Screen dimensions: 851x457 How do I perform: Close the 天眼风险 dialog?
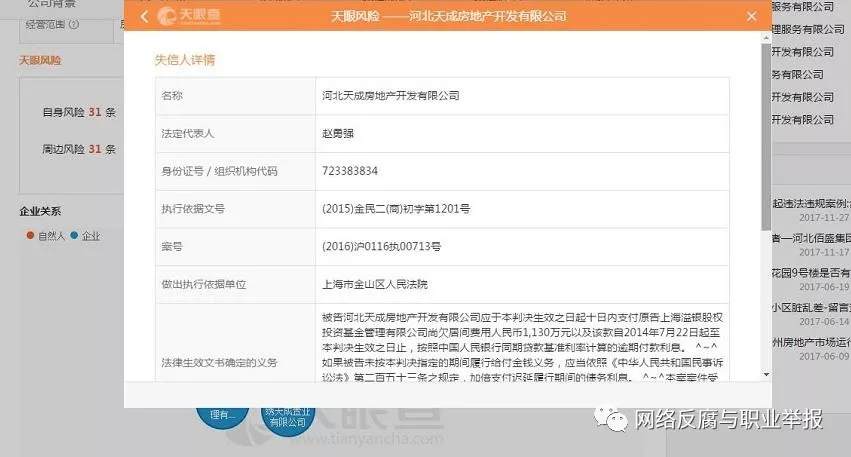click(752, 16)
